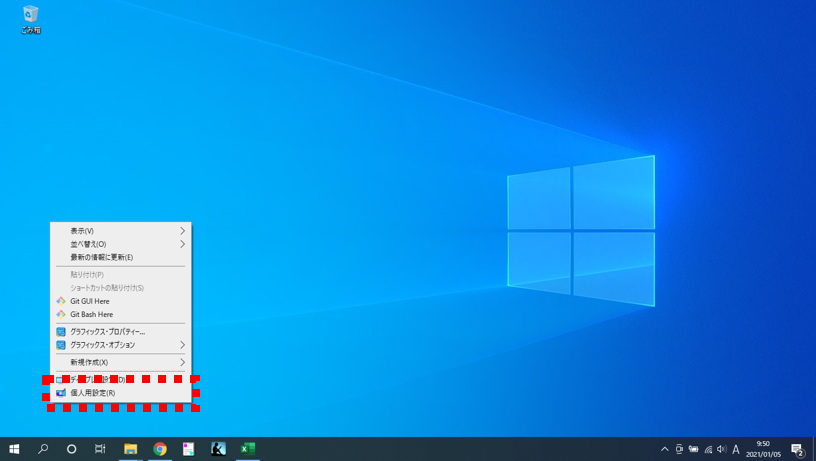The height and width of the screenshot is (461, 816).
Task: Select 最新の情報に更新(E)
Action: tap(121, 257)
